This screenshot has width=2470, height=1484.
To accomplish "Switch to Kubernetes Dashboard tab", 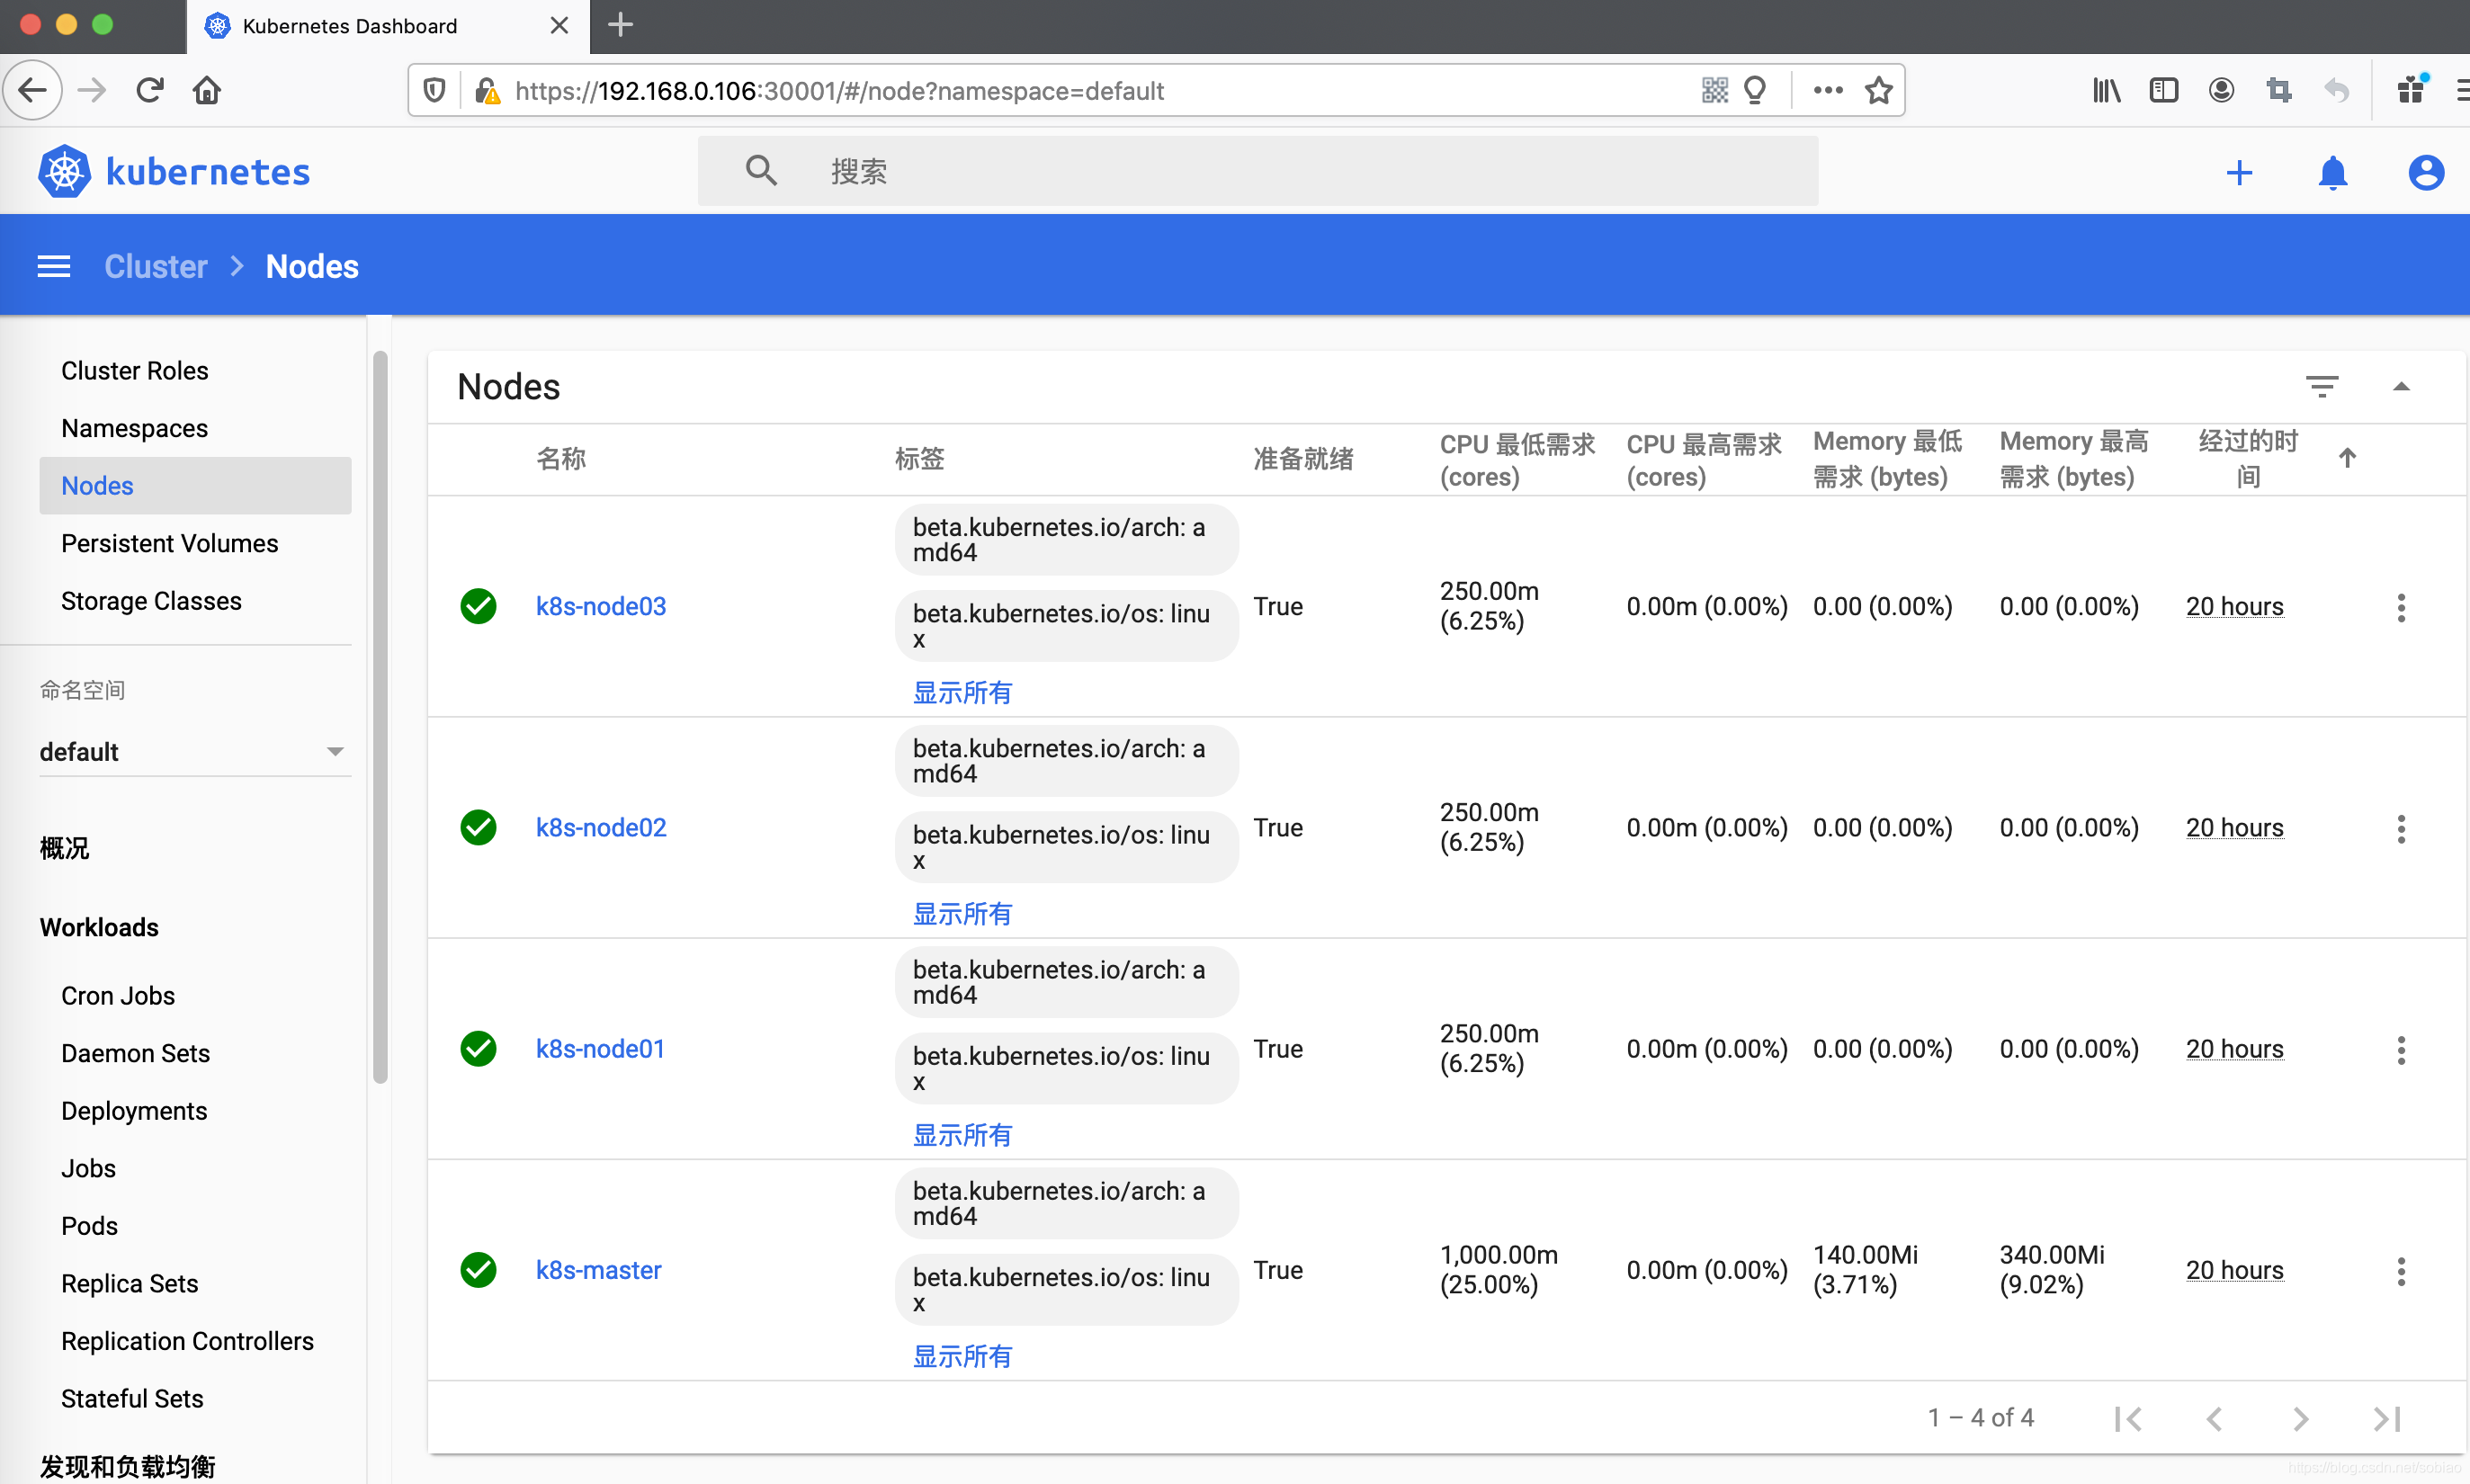I will click(x=387, y=26).
